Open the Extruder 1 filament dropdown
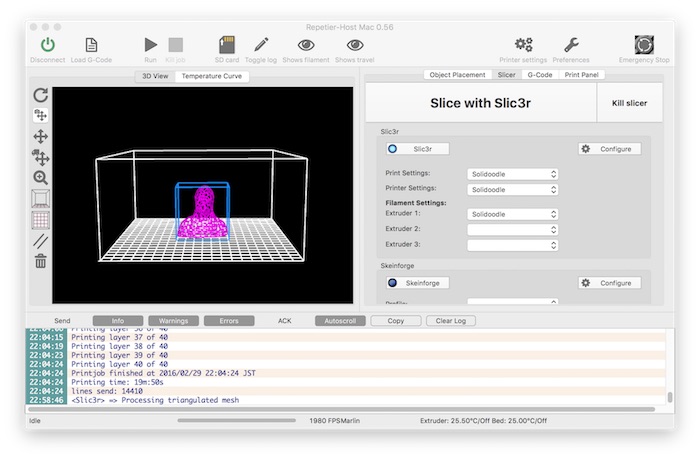This screenshot has width=700, height=459. click(512, 214)
